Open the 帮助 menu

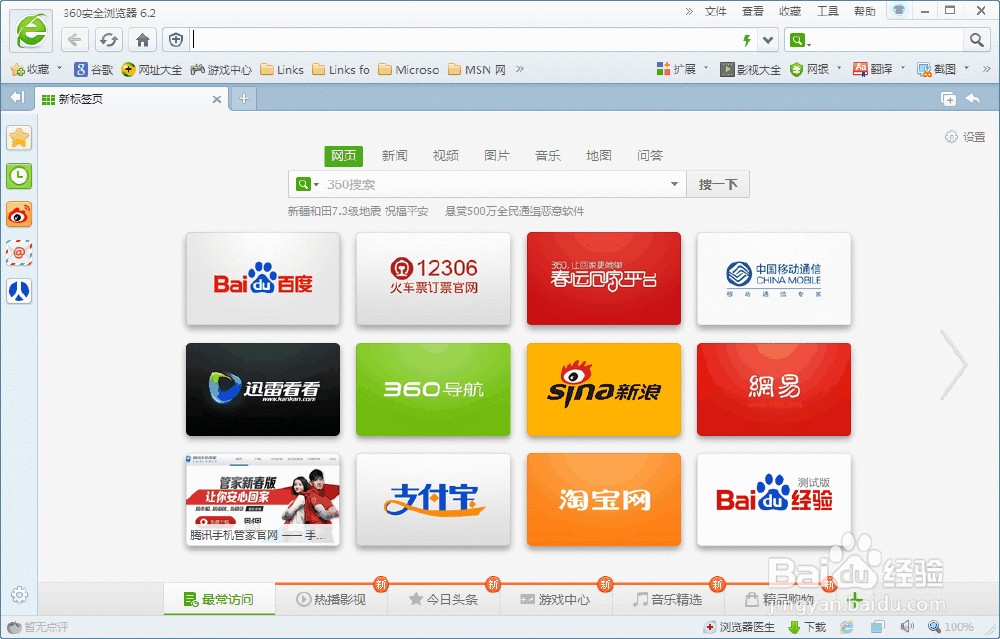pyautogui.click(x=865, y=11)
